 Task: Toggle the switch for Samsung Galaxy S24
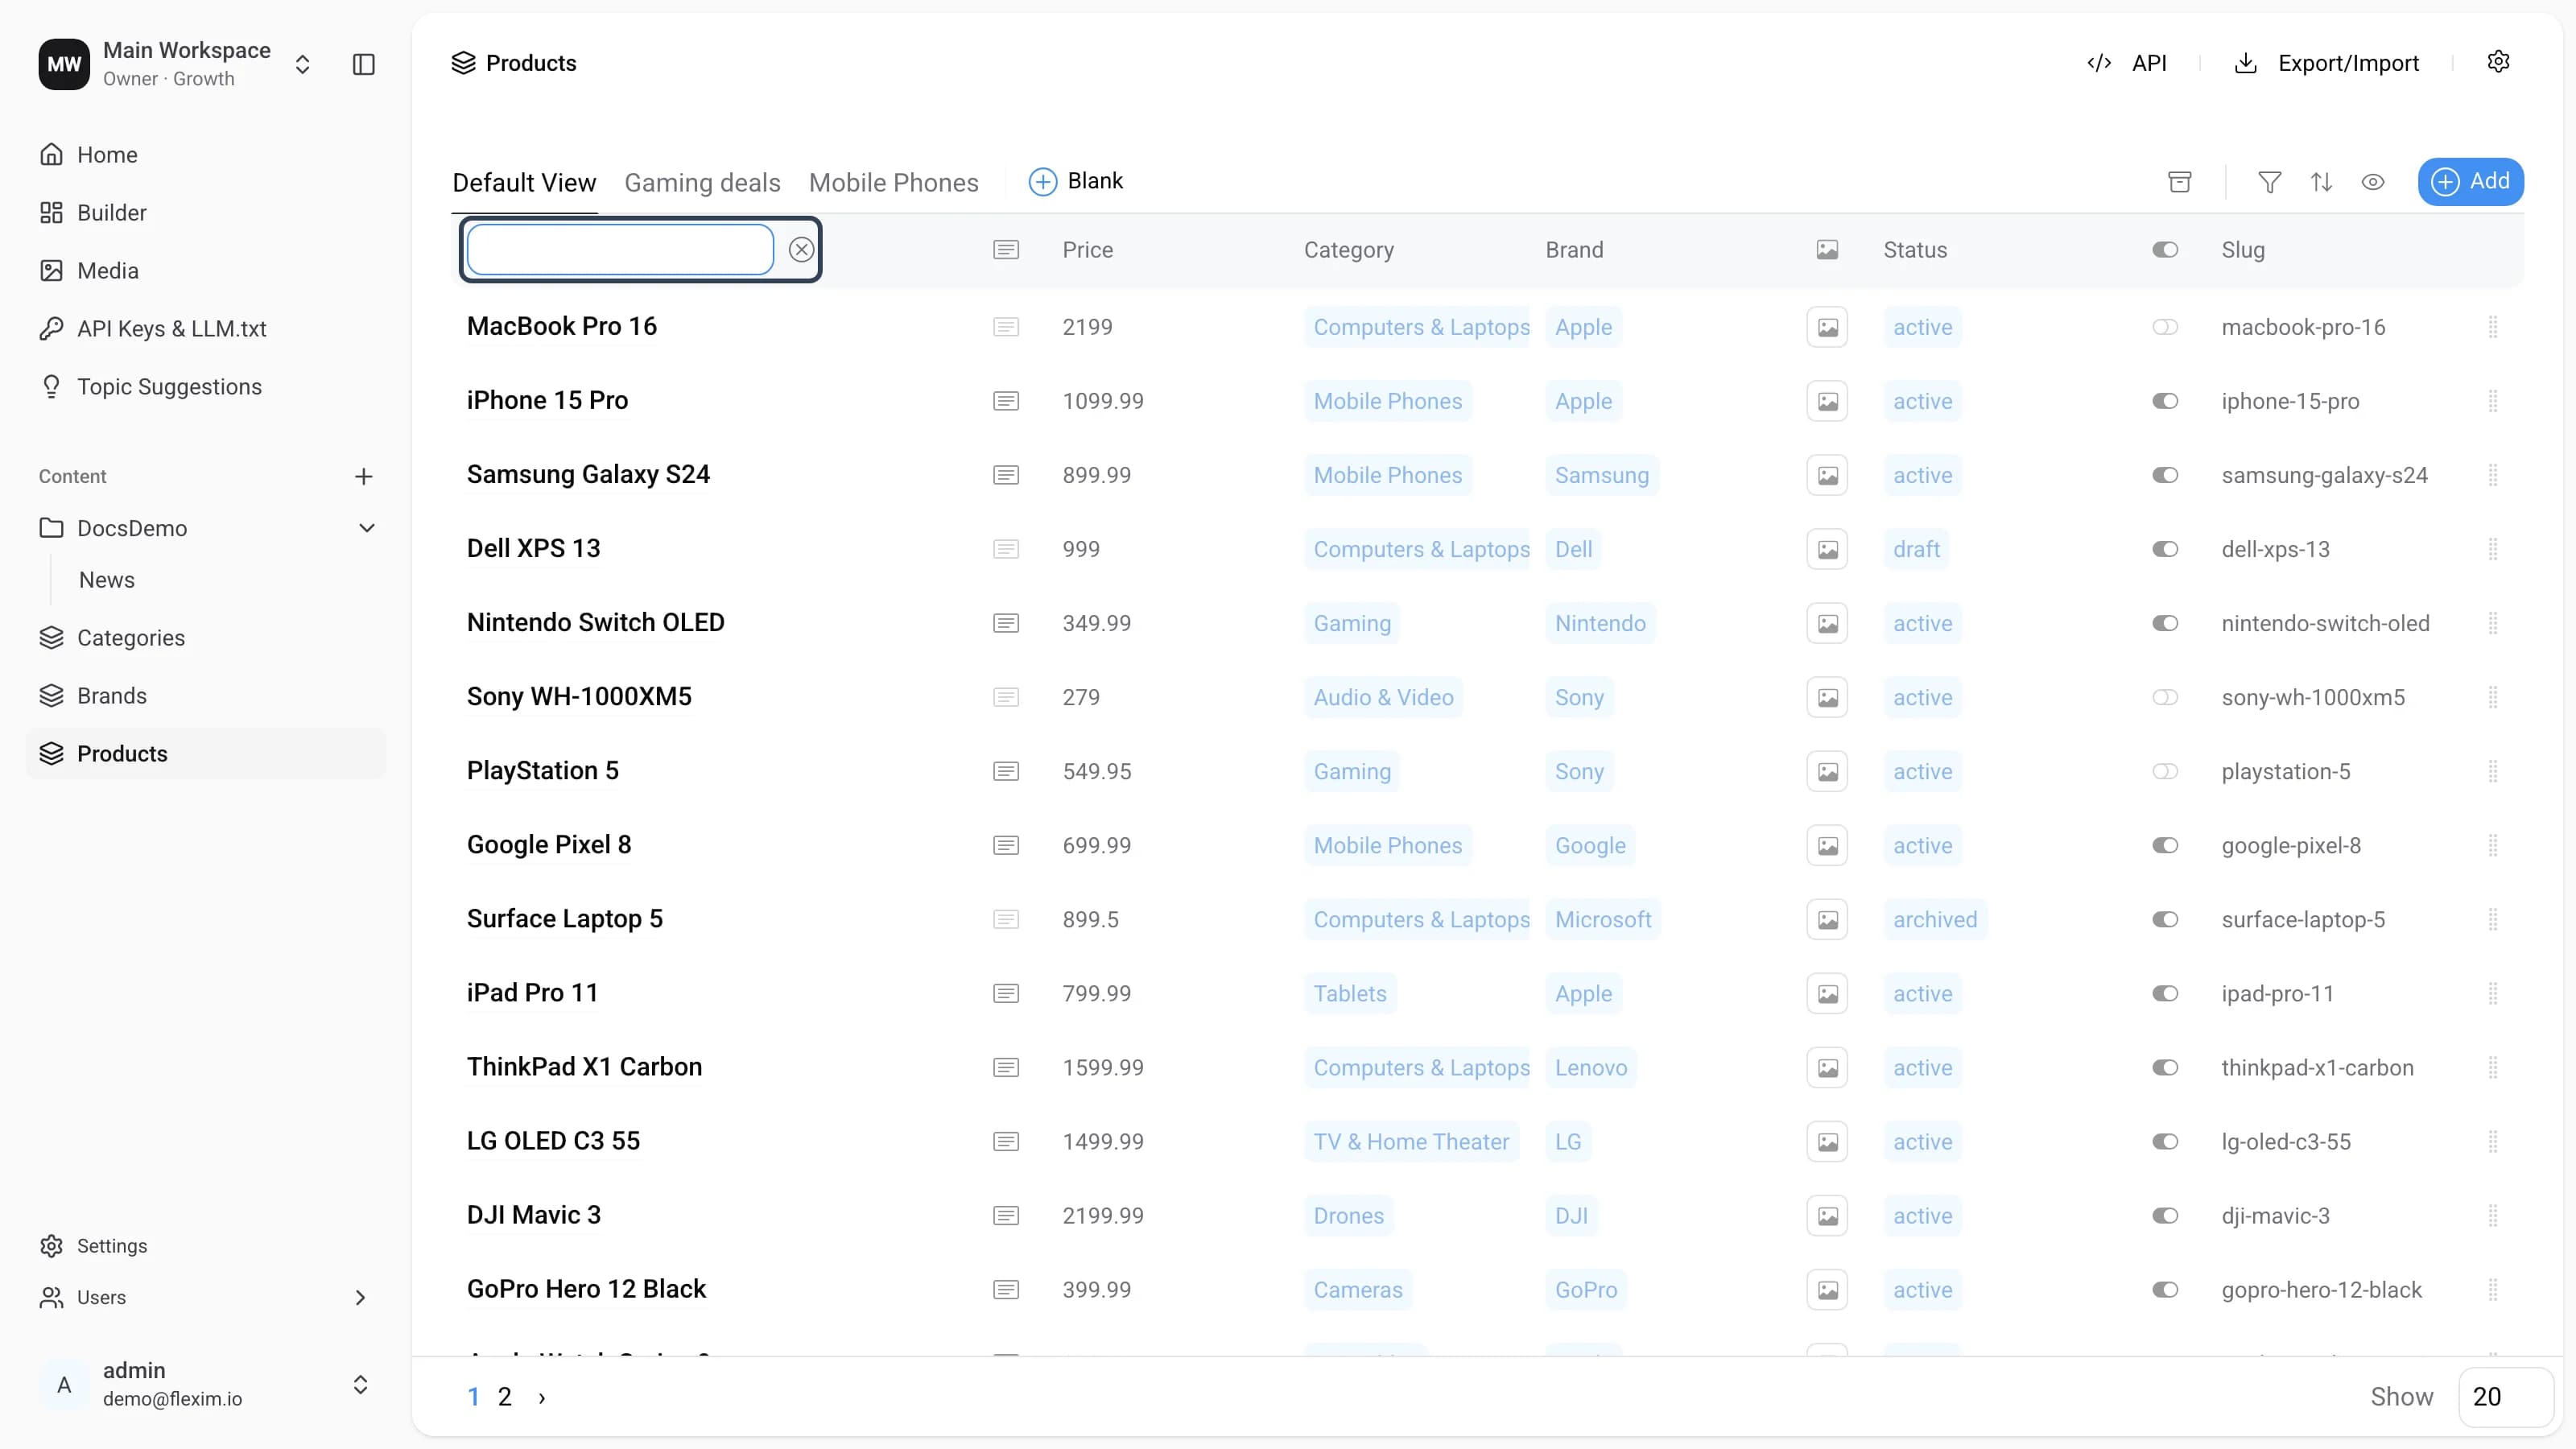(x=2165, y=475)
